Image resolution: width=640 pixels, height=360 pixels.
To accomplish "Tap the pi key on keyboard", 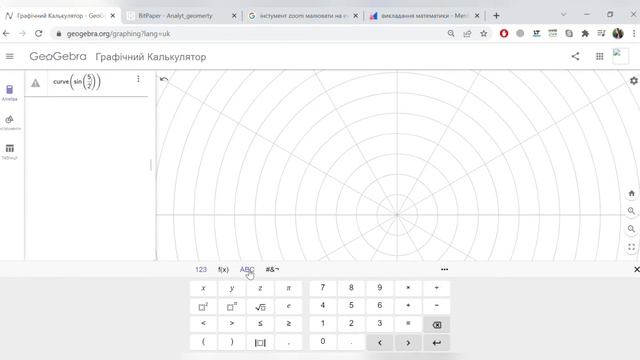I will (x=289, y=288).
